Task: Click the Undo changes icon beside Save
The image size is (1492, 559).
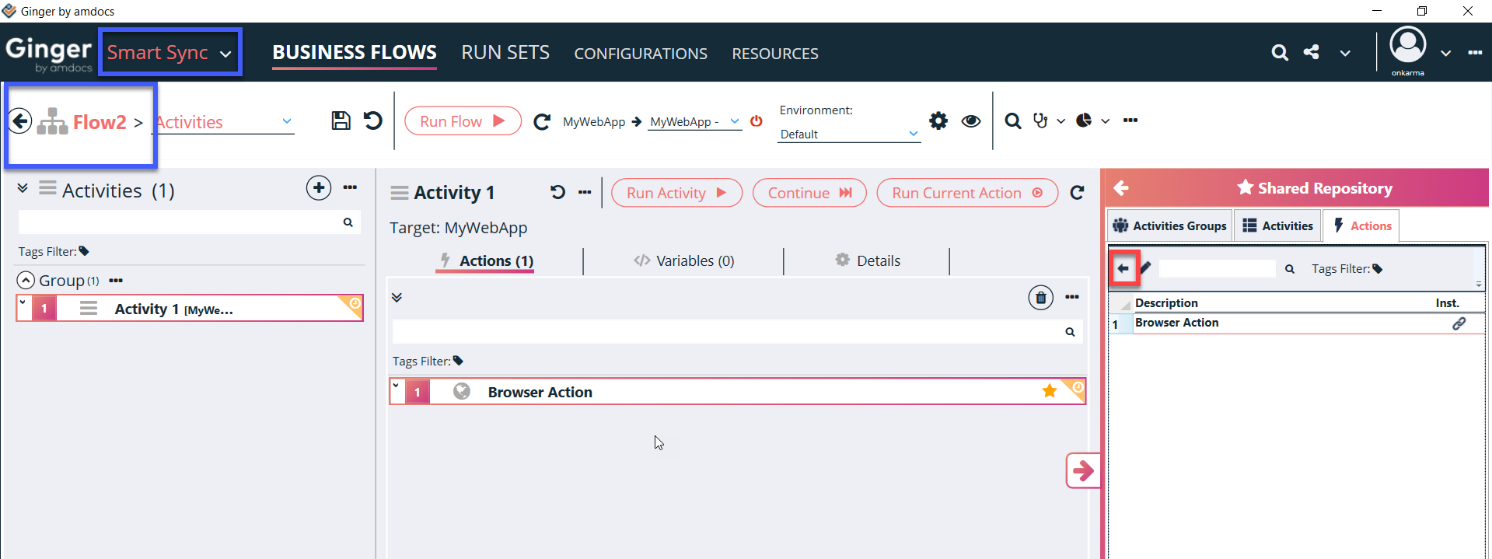Action: (373, 121)
